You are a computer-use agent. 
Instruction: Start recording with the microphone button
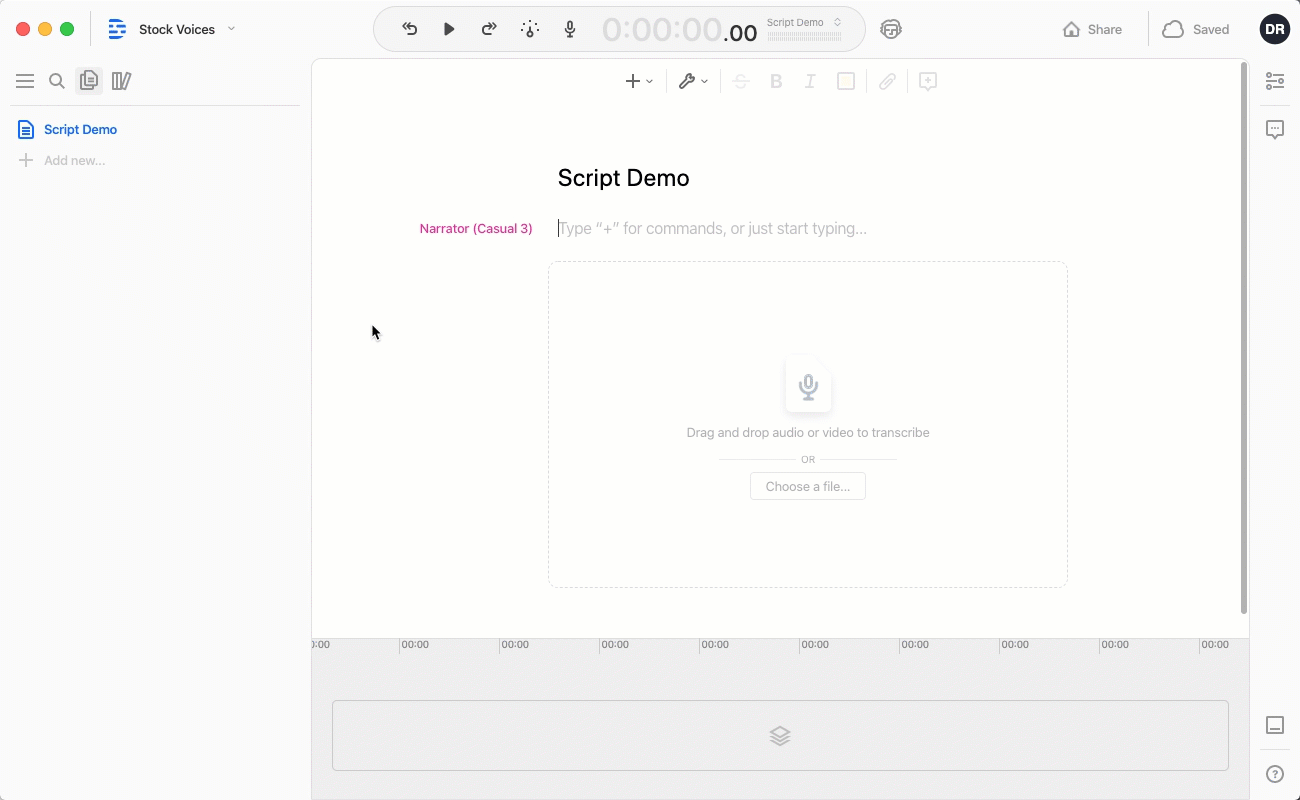570,29
